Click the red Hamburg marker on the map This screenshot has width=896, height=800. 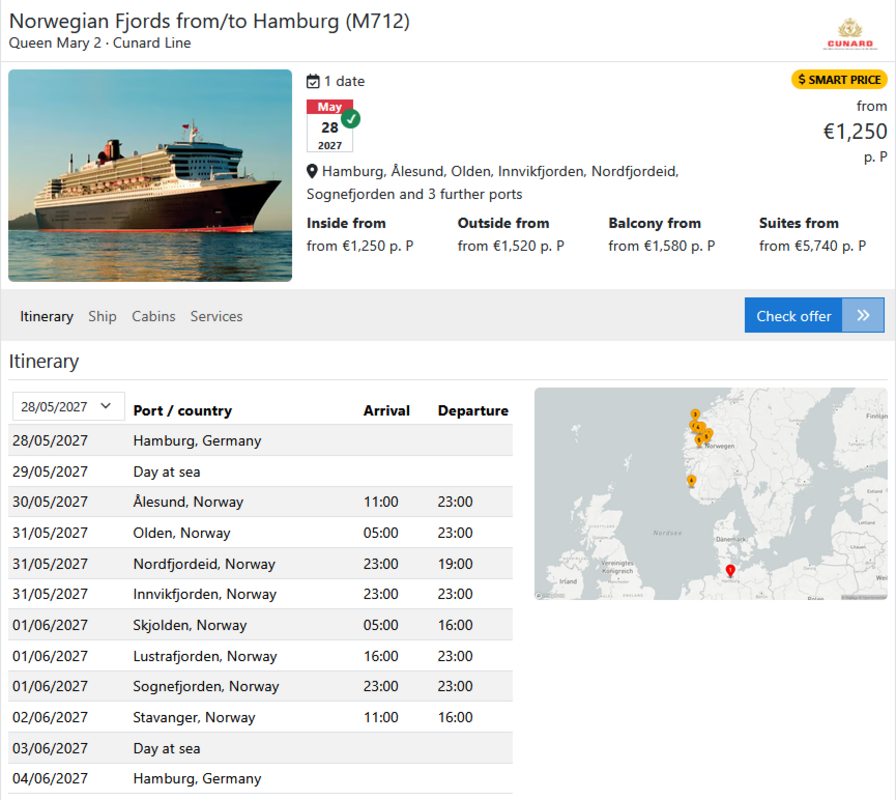[730, 570]
